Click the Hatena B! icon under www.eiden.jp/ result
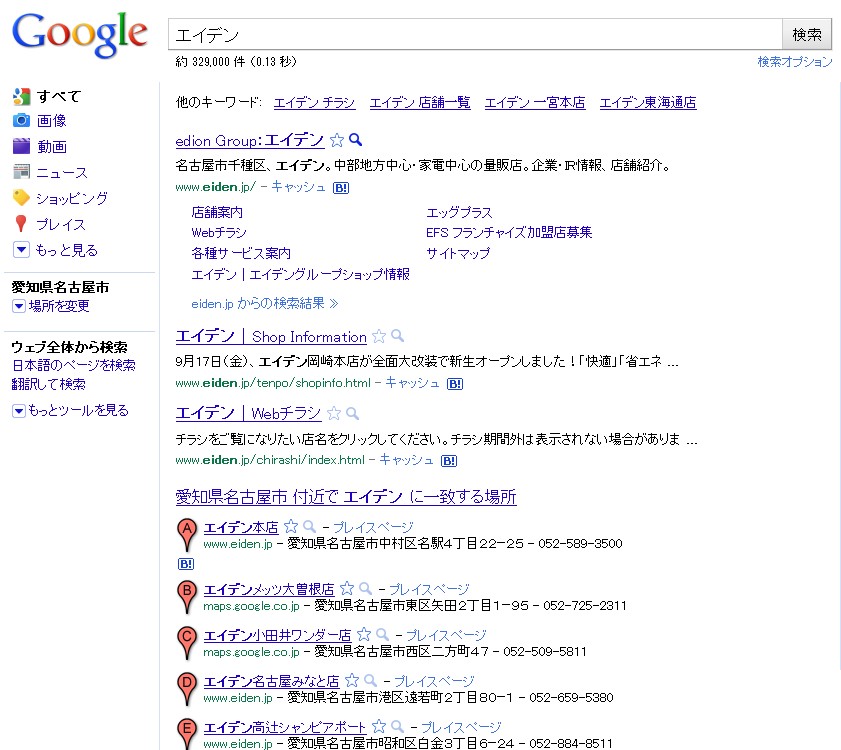Viewport: 841px width, 750px height. tap(340, 187)
